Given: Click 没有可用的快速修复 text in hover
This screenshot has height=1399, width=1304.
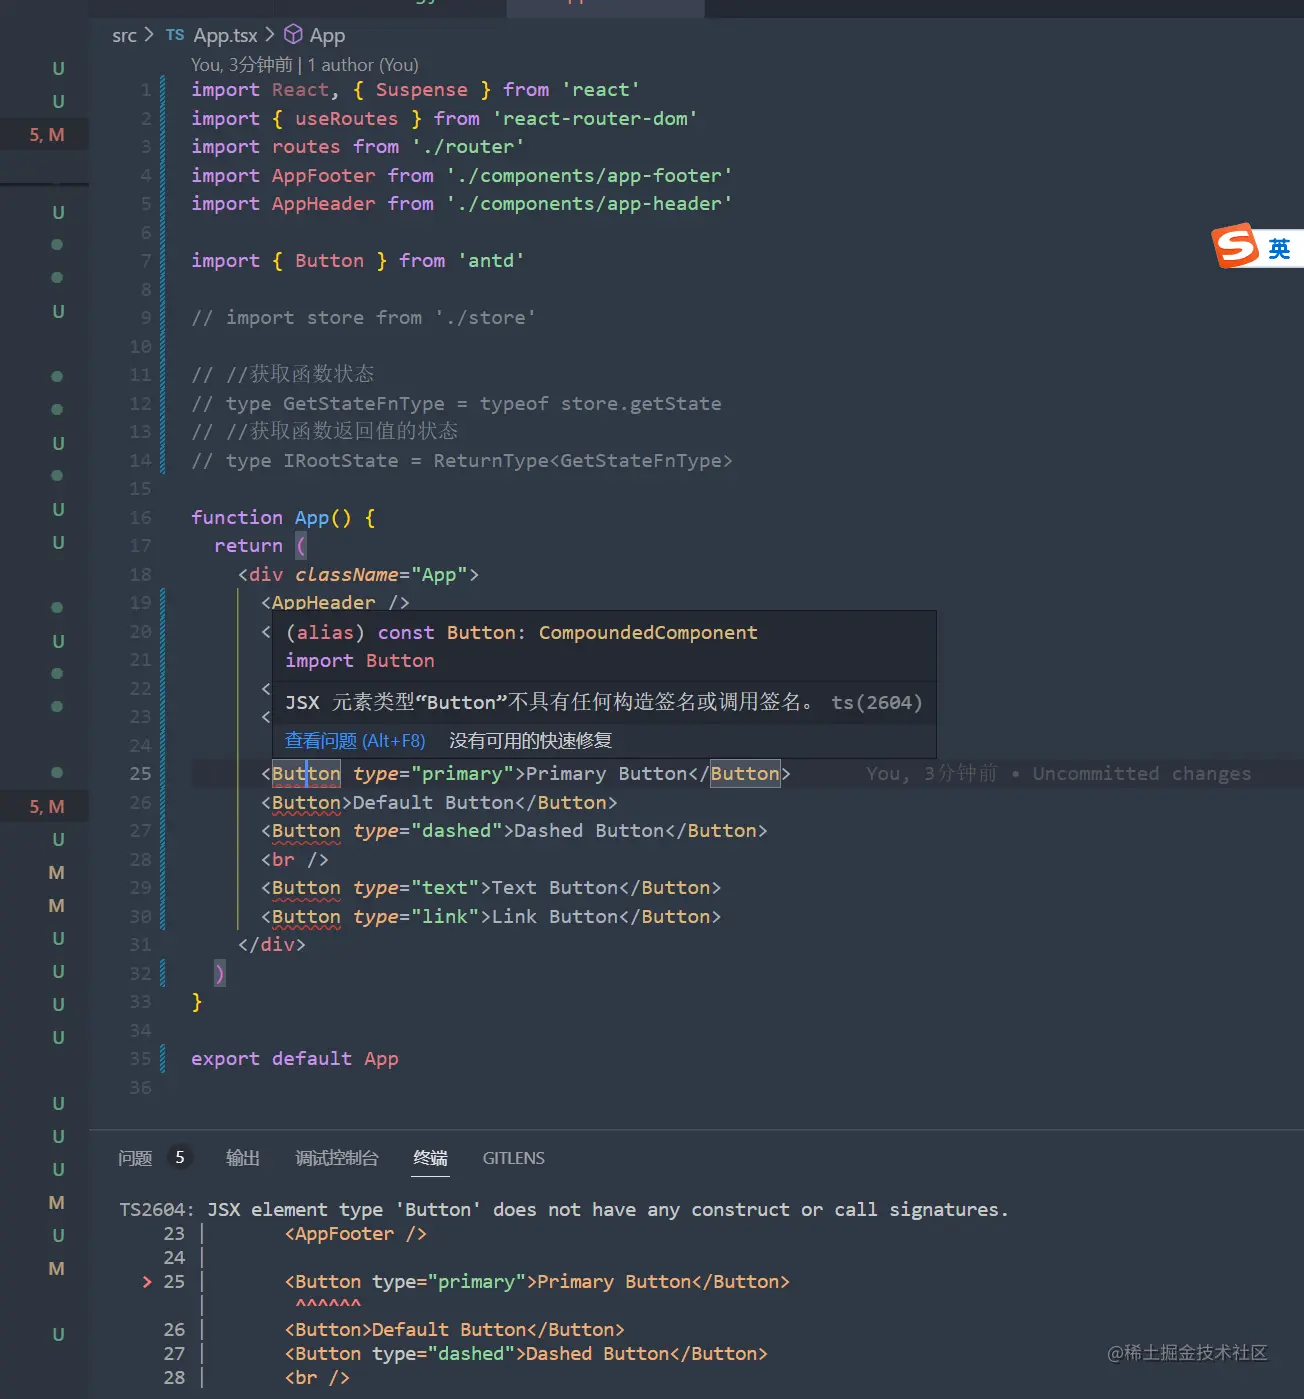Looking at the screenshot, I should point(530,741).
